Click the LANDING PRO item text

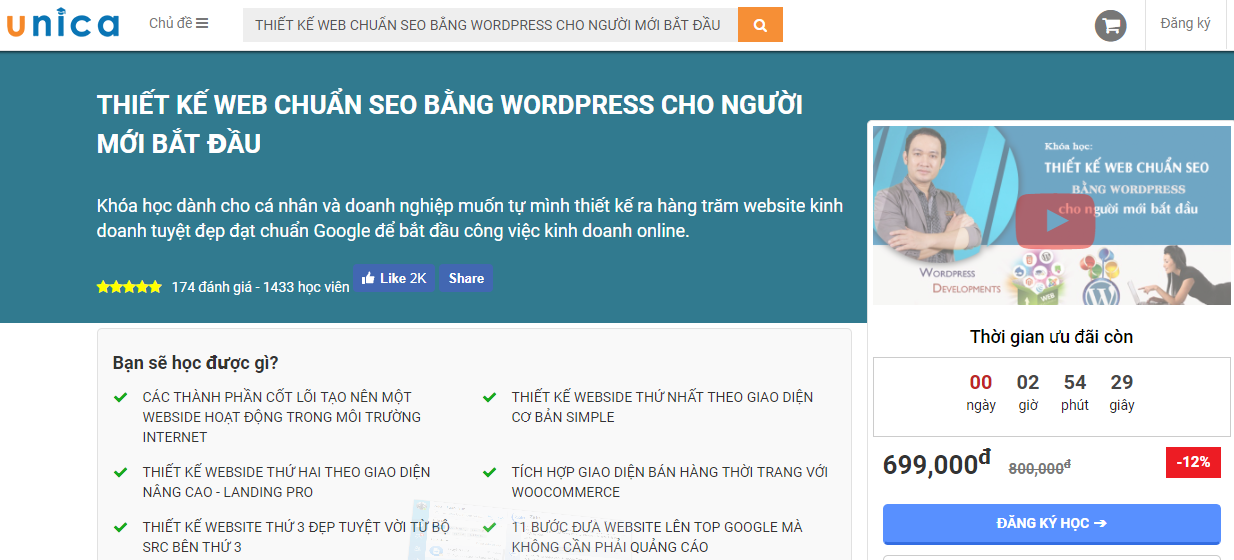pyautogui.click(x=286, y=482)
